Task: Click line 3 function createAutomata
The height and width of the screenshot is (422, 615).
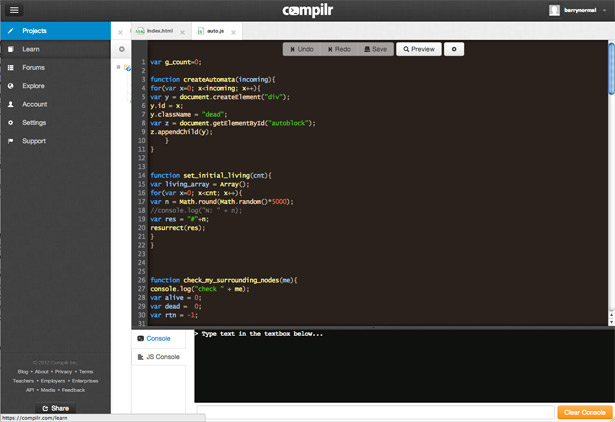Action: coord(213,79)
